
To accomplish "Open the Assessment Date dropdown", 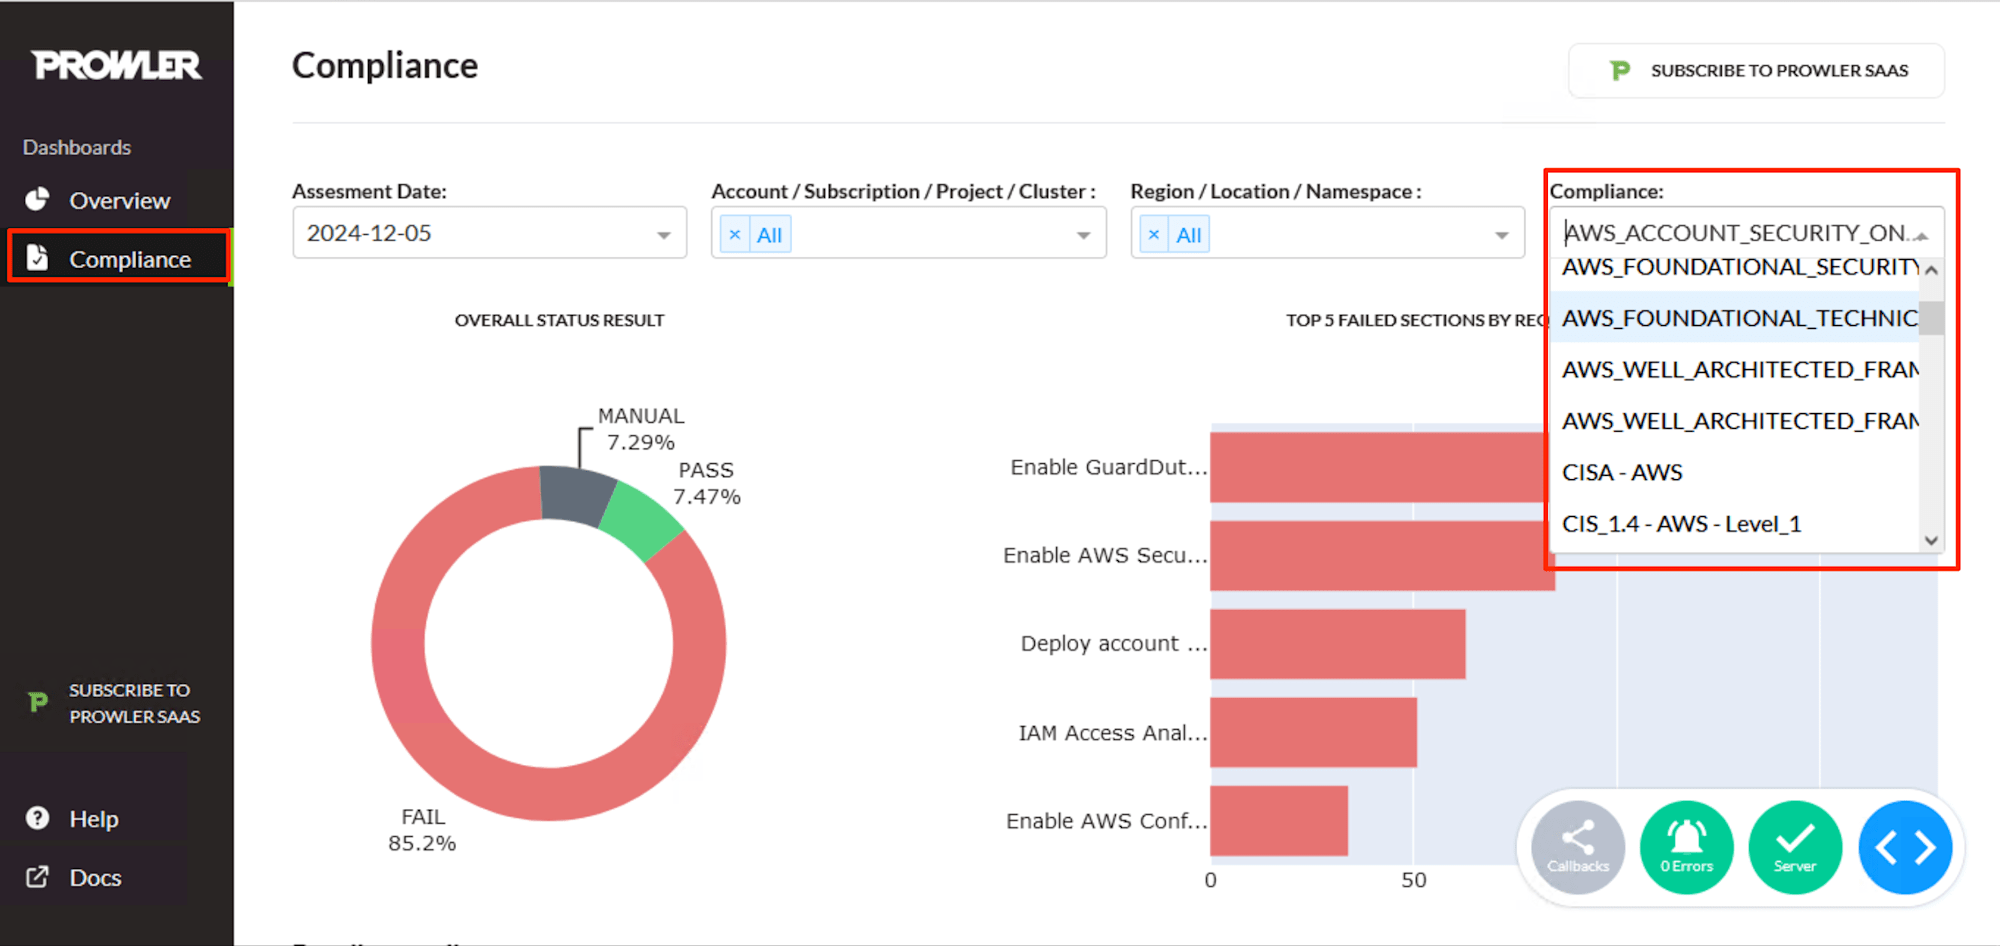I will coord(489,233).
